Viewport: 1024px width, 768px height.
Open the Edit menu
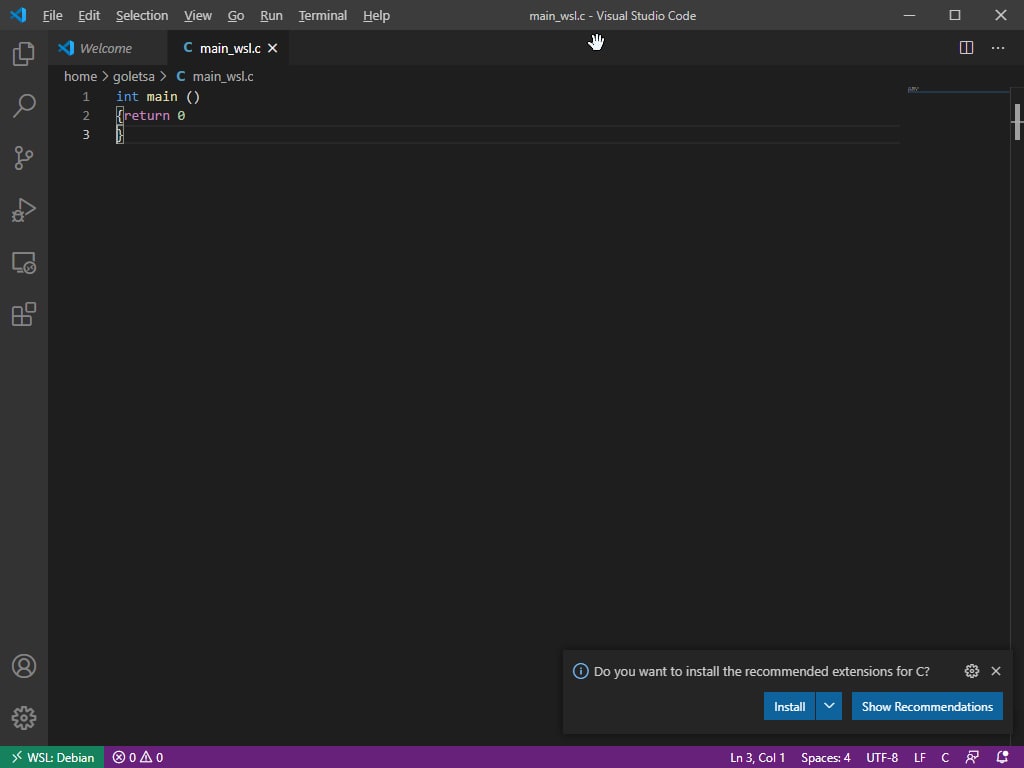click(x=89, y=16)
